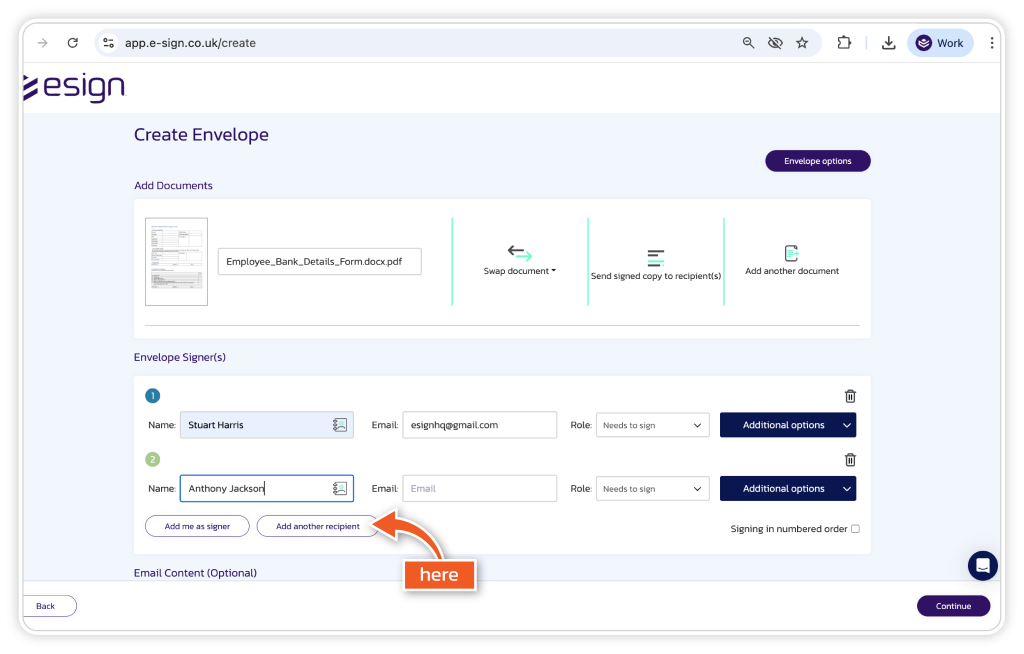Viewport: 1024px width, 654px height.
Task: Expand Role dropdown for Anthony Jackson
Action: [652, 489]
